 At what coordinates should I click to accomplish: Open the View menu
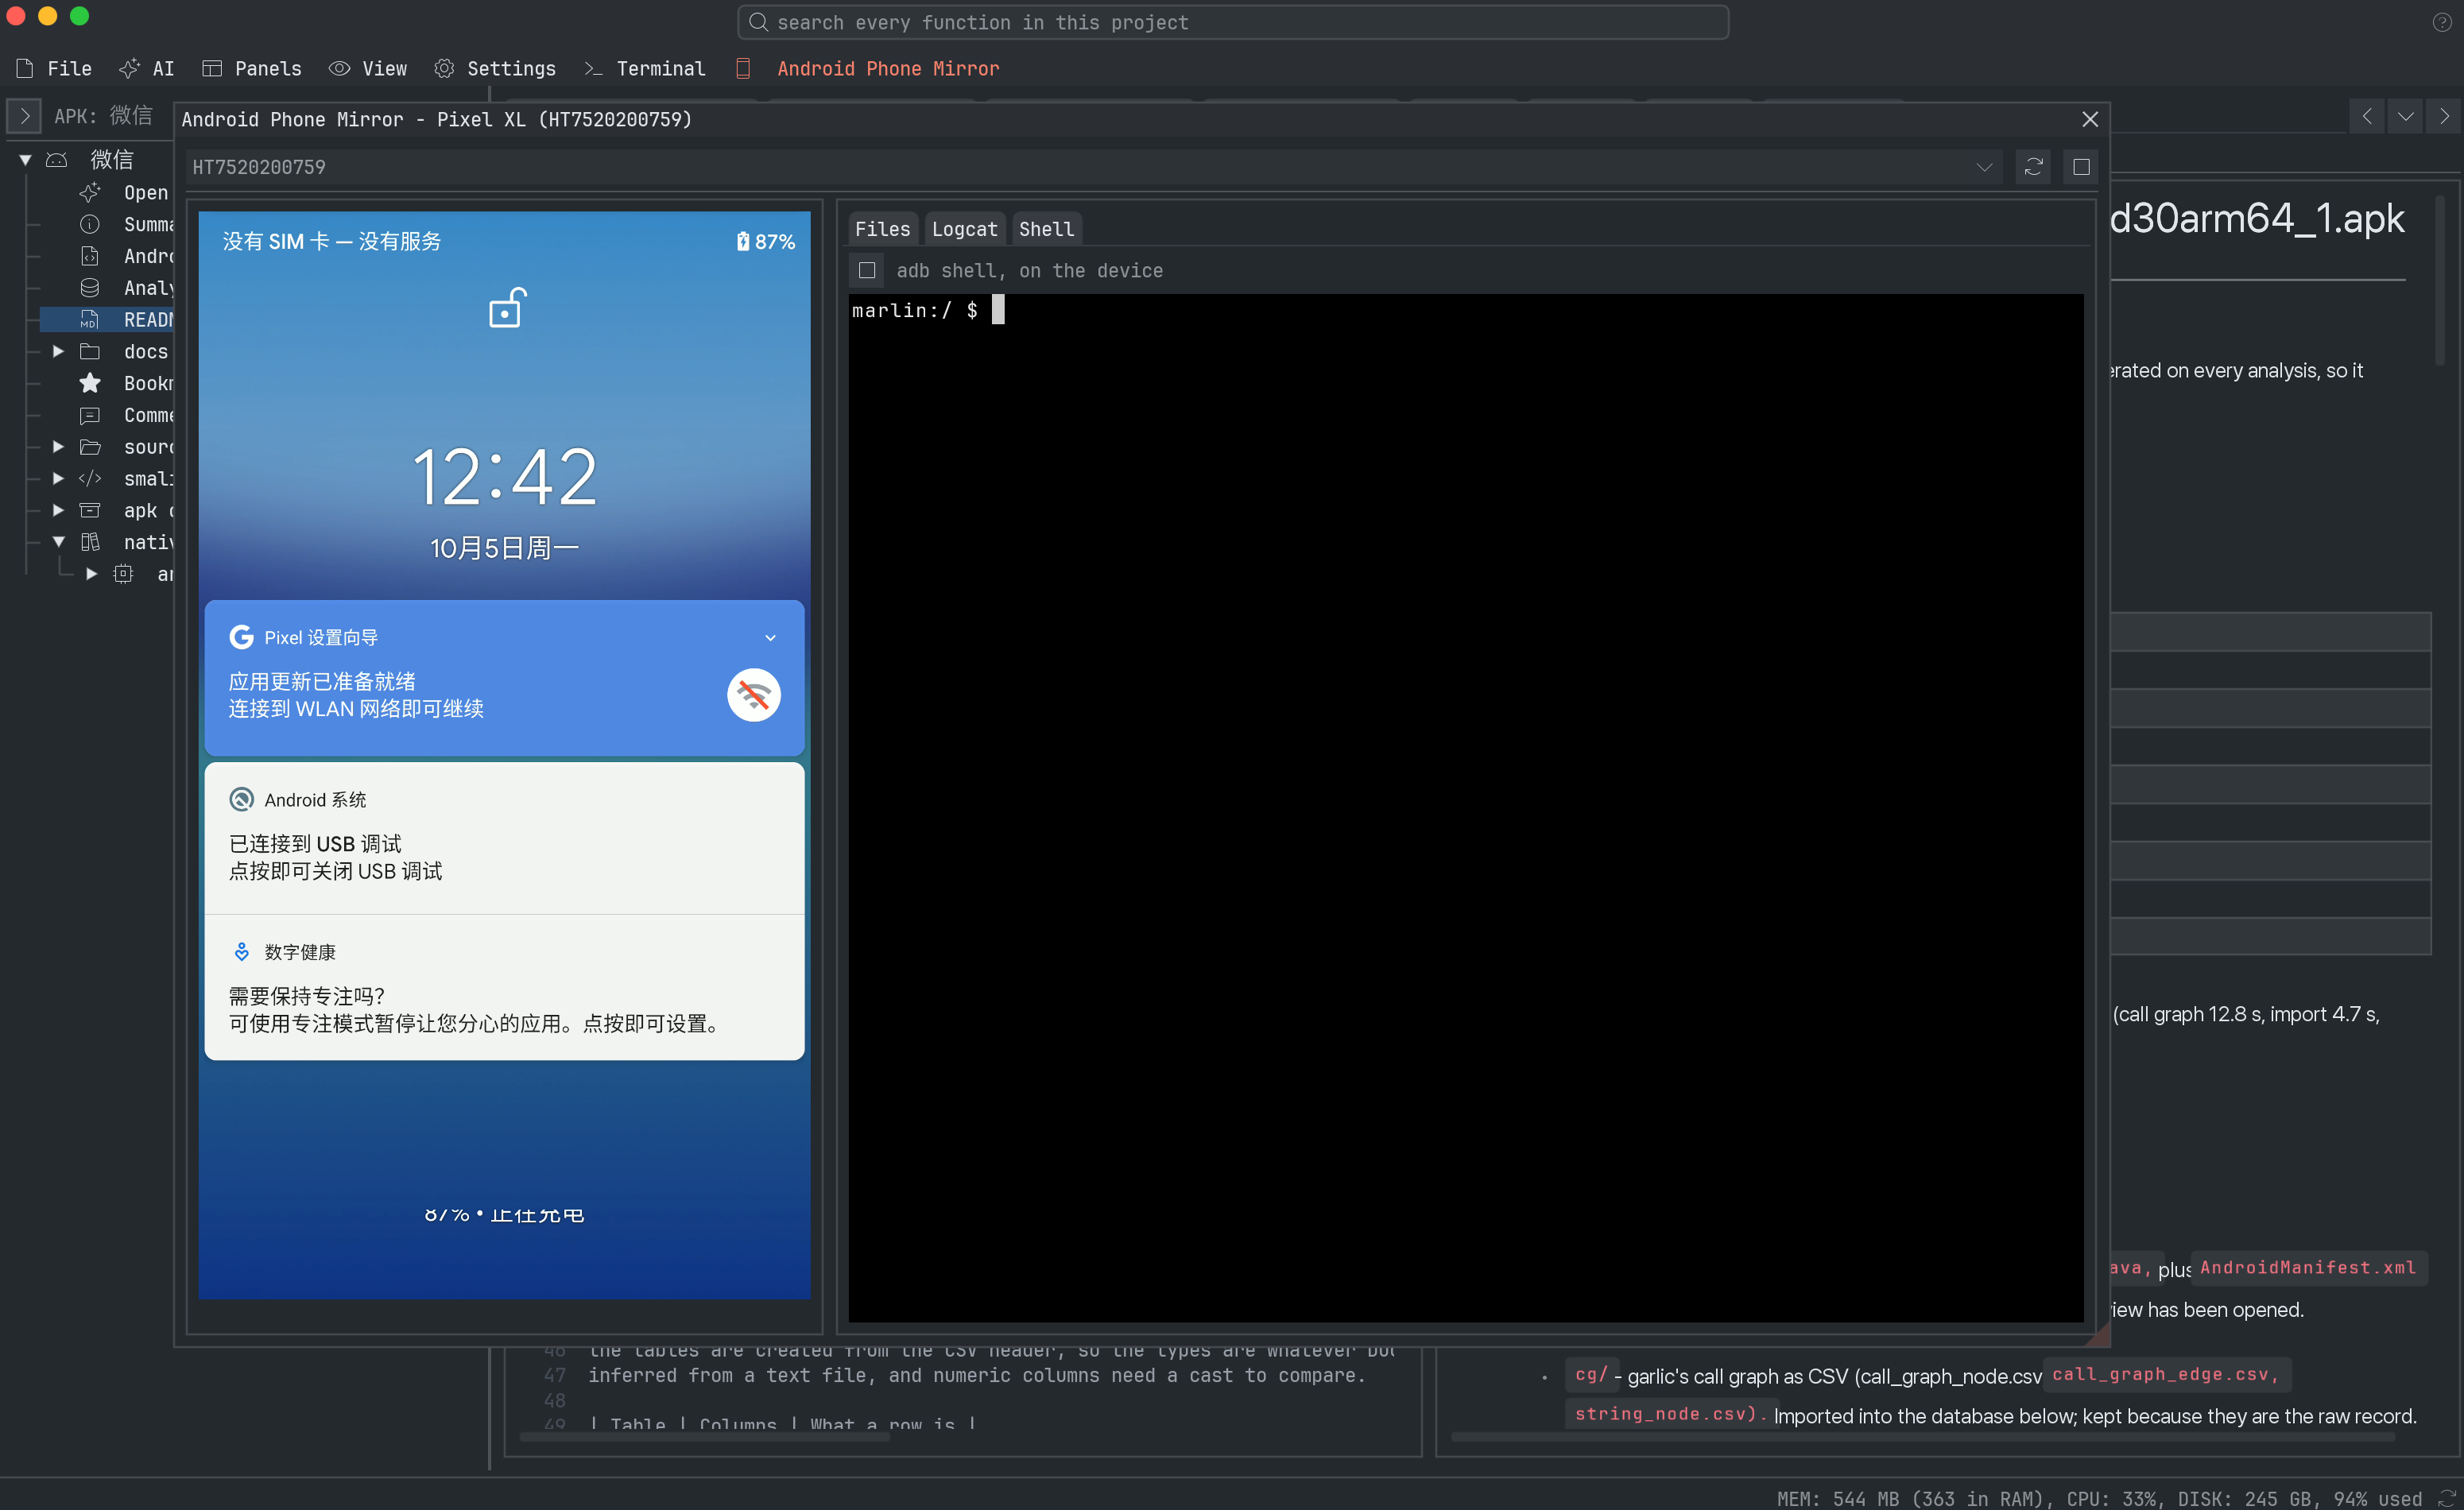click(x=368, y=68)
